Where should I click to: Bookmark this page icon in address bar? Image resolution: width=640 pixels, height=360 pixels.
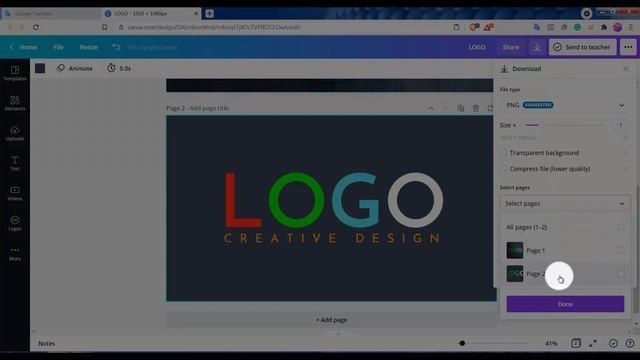click(x=104, y=27)
